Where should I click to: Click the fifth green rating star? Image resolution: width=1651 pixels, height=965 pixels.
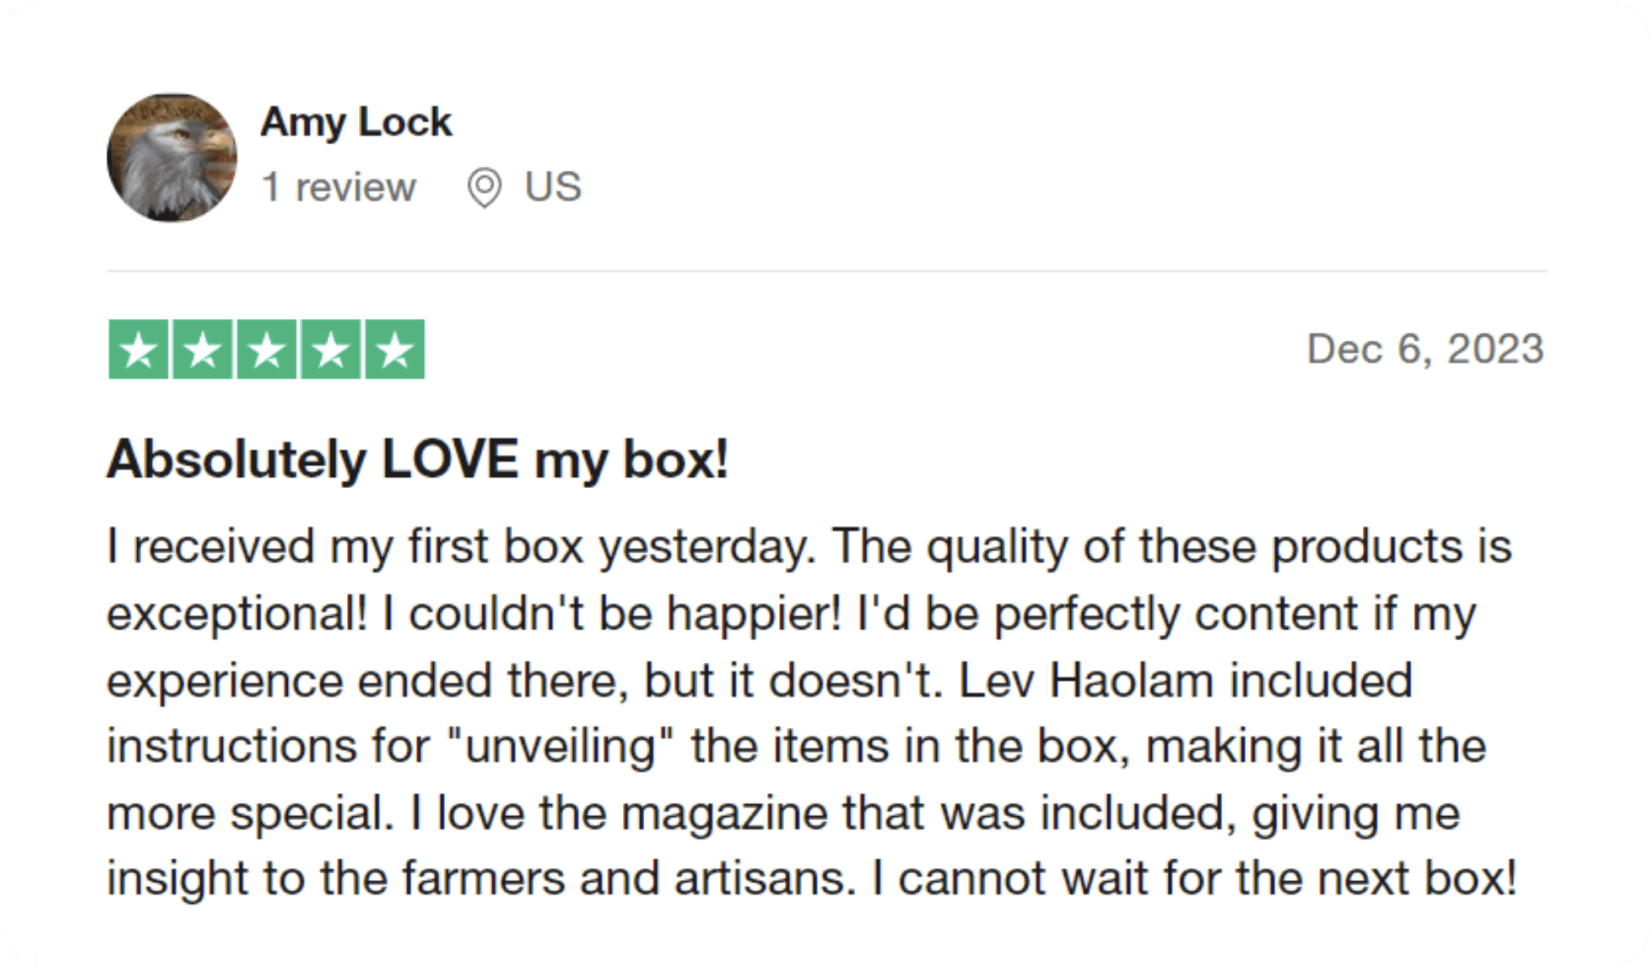coord(395,350)
